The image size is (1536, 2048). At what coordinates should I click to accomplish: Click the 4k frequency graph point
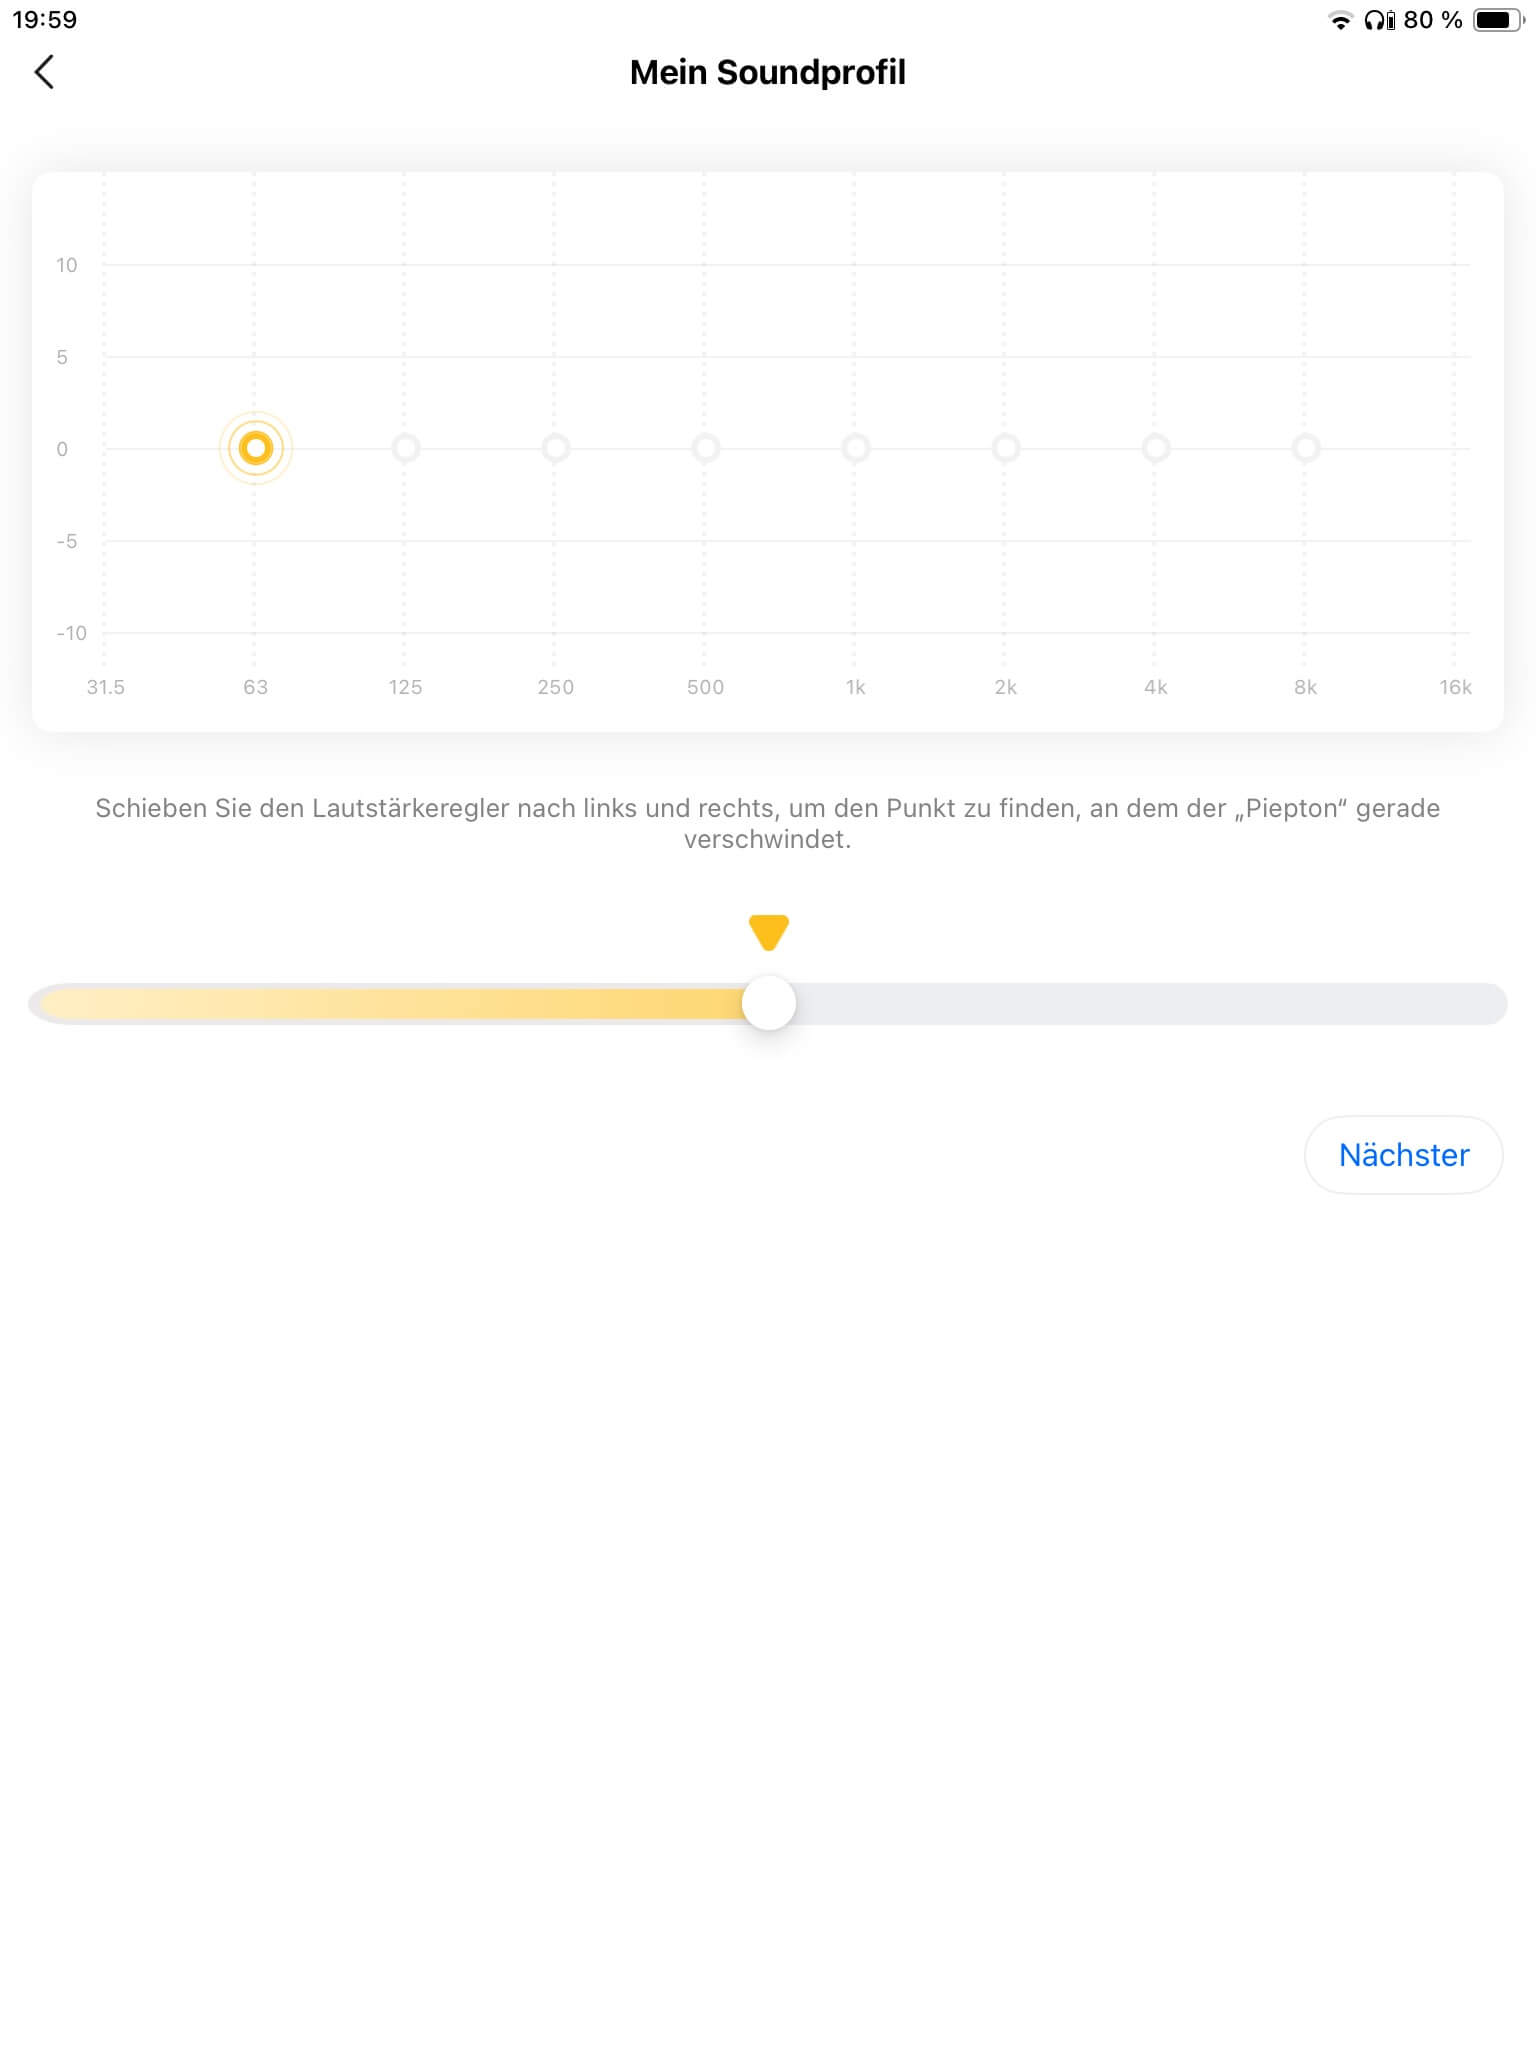tap(1155, 448)
